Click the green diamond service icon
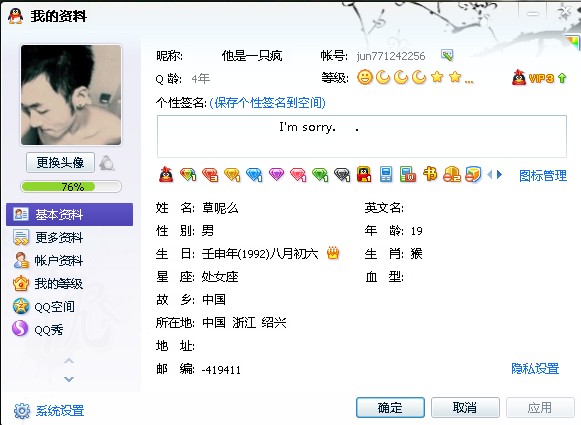Viewport: 581px width, 425px height. 320,175
